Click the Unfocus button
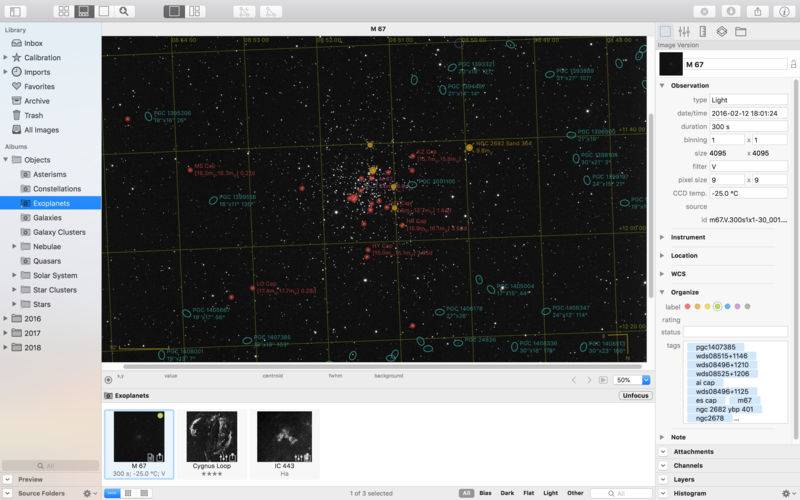800x500 pixels. click(x=635, y=395)
